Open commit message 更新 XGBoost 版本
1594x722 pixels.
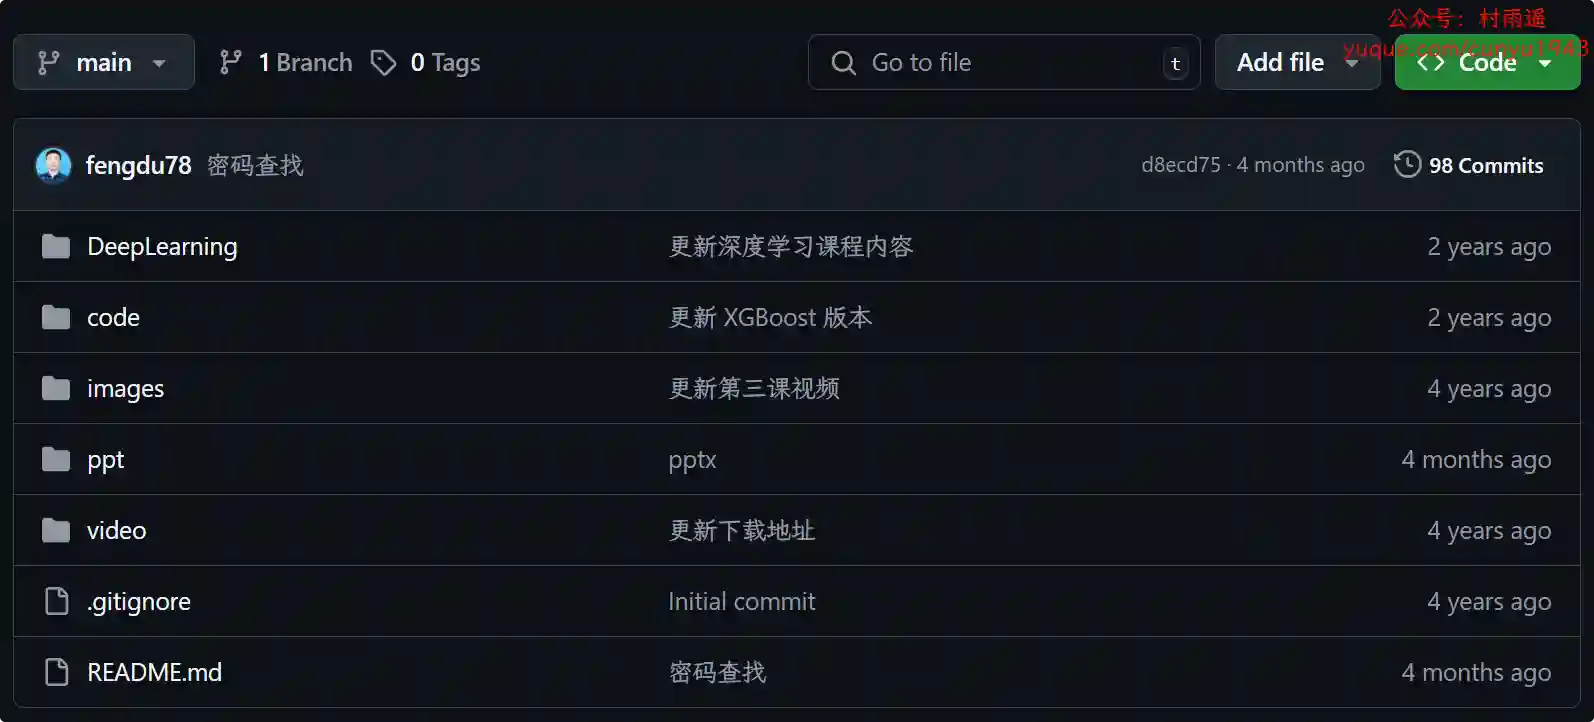coord(770,317)
